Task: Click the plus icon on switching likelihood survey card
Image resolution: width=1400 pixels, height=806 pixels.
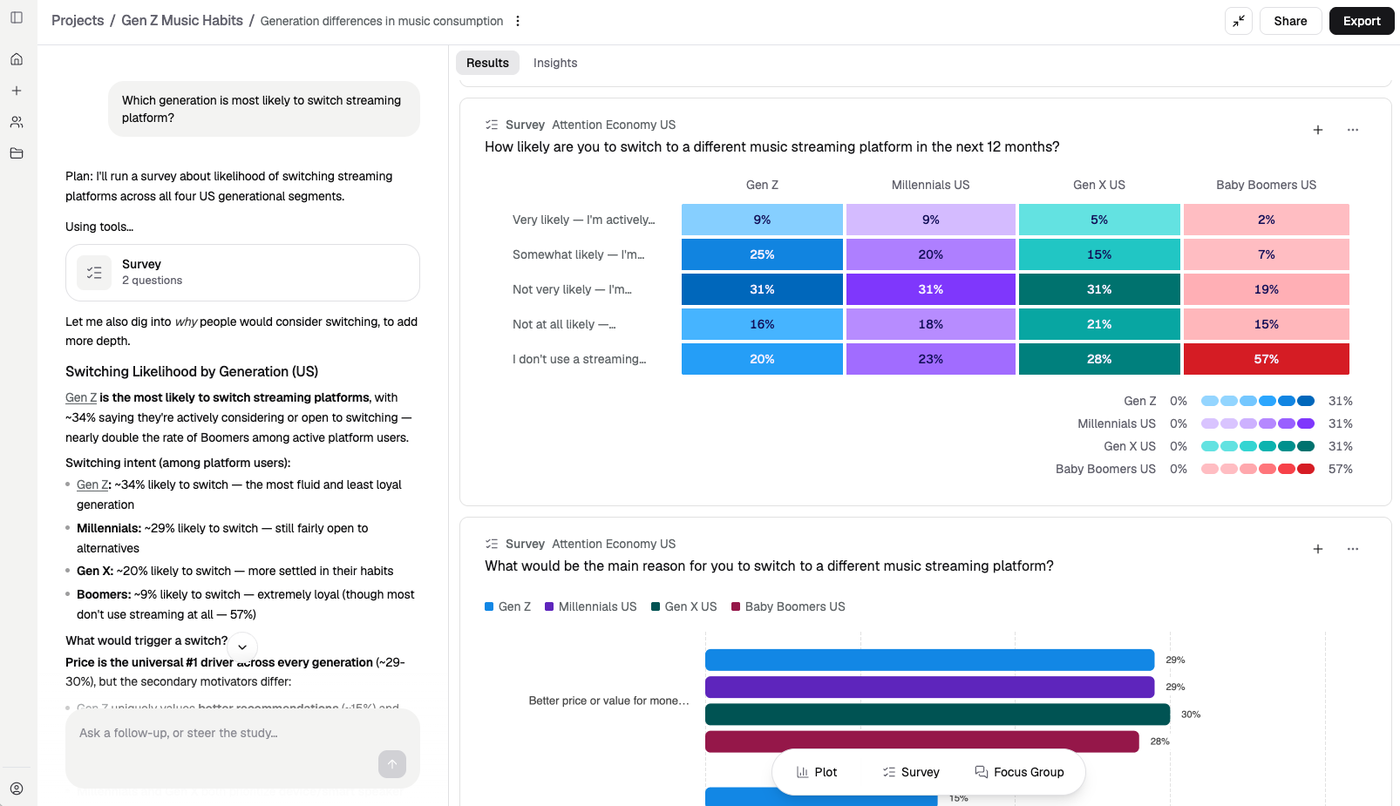Action: click(x=1318, y=130)
